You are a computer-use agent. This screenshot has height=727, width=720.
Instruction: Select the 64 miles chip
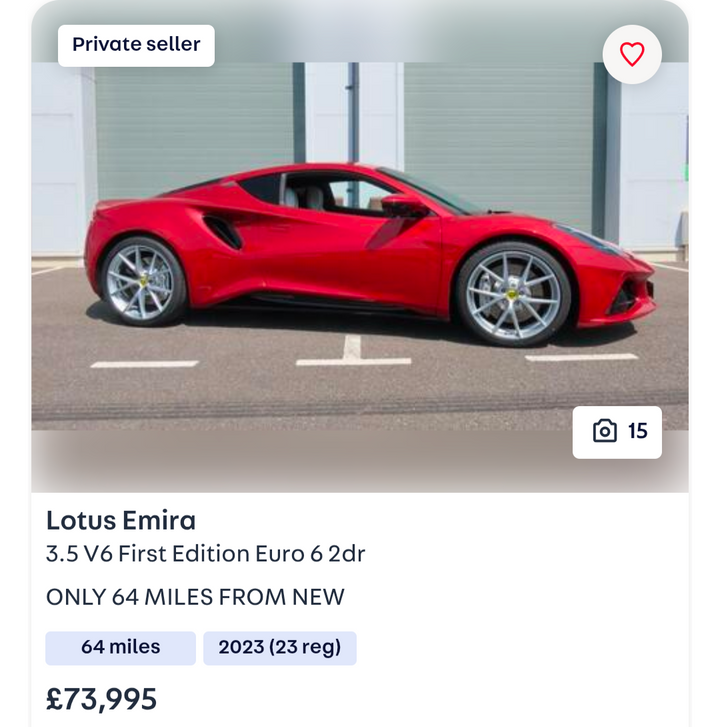[x=120, y=648]
